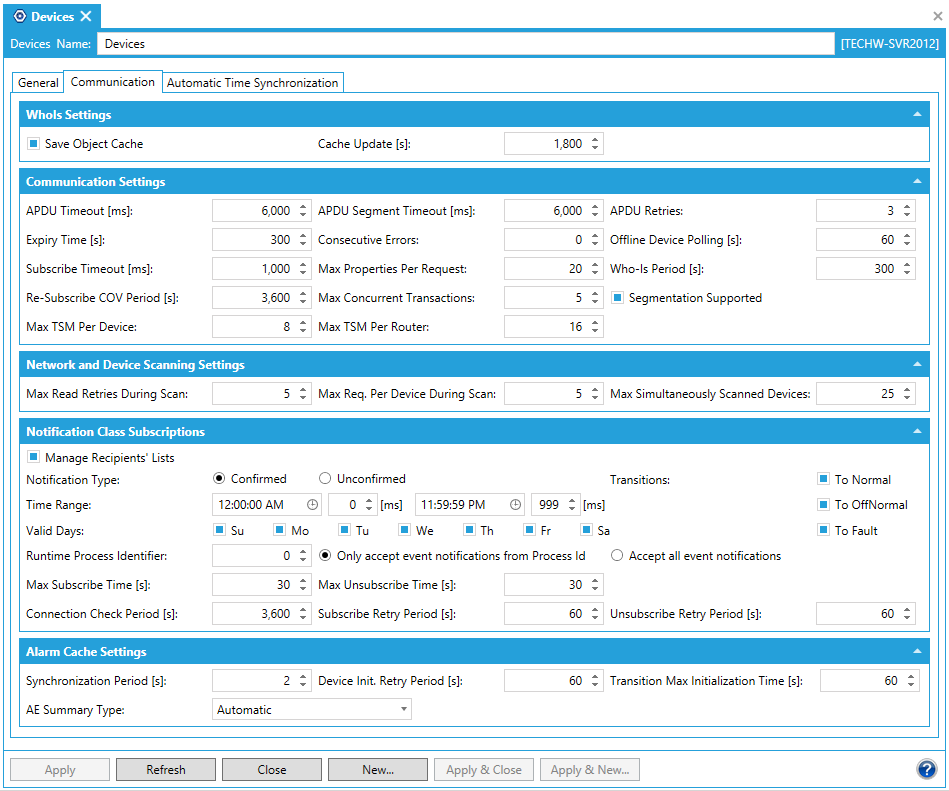Select the Unconfirmed notification type
Viewport: 949px width, 791px height.
pos(325,479)
